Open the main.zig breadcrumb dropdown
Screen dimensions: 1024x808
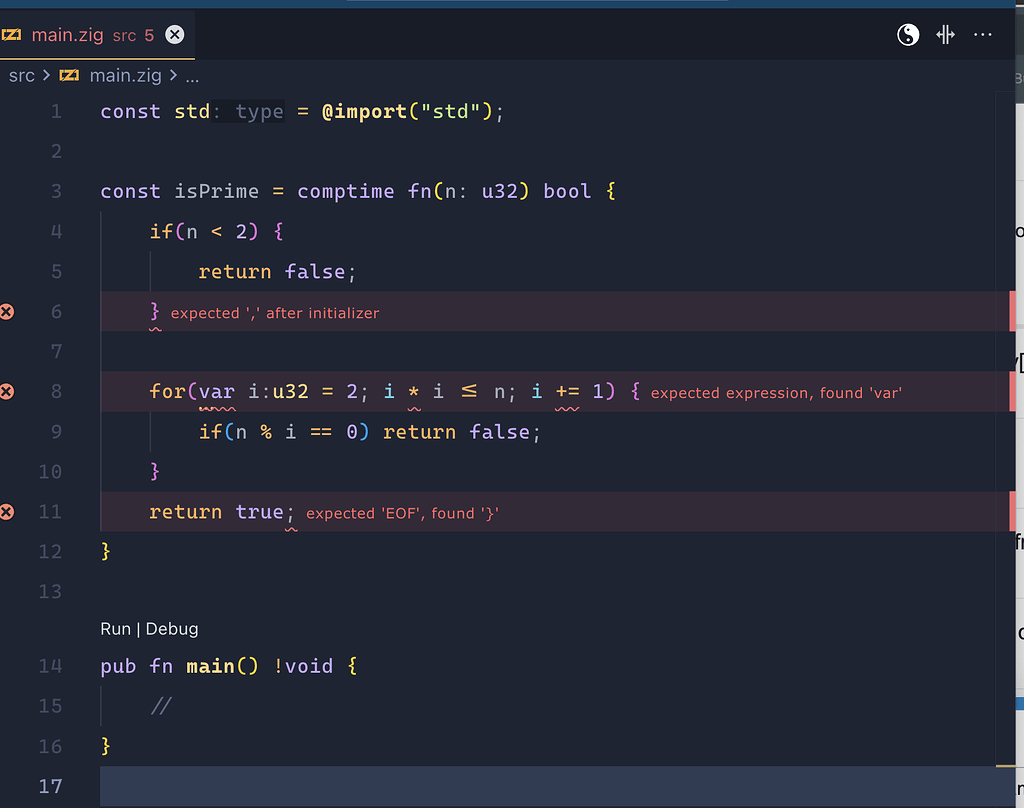pyautogui.click(x=127, y=75)
